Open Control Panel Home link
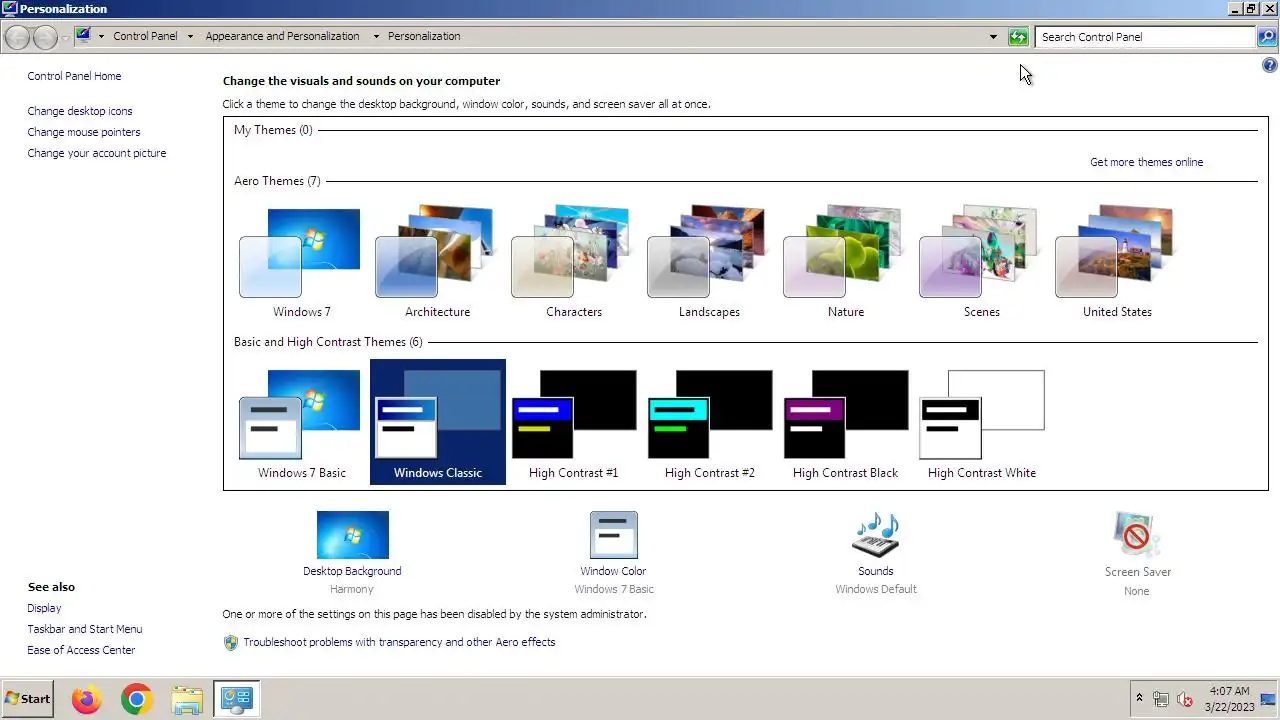Image resolution: width=1280 pixels, height=720 pixels. [x=74, y=76]
